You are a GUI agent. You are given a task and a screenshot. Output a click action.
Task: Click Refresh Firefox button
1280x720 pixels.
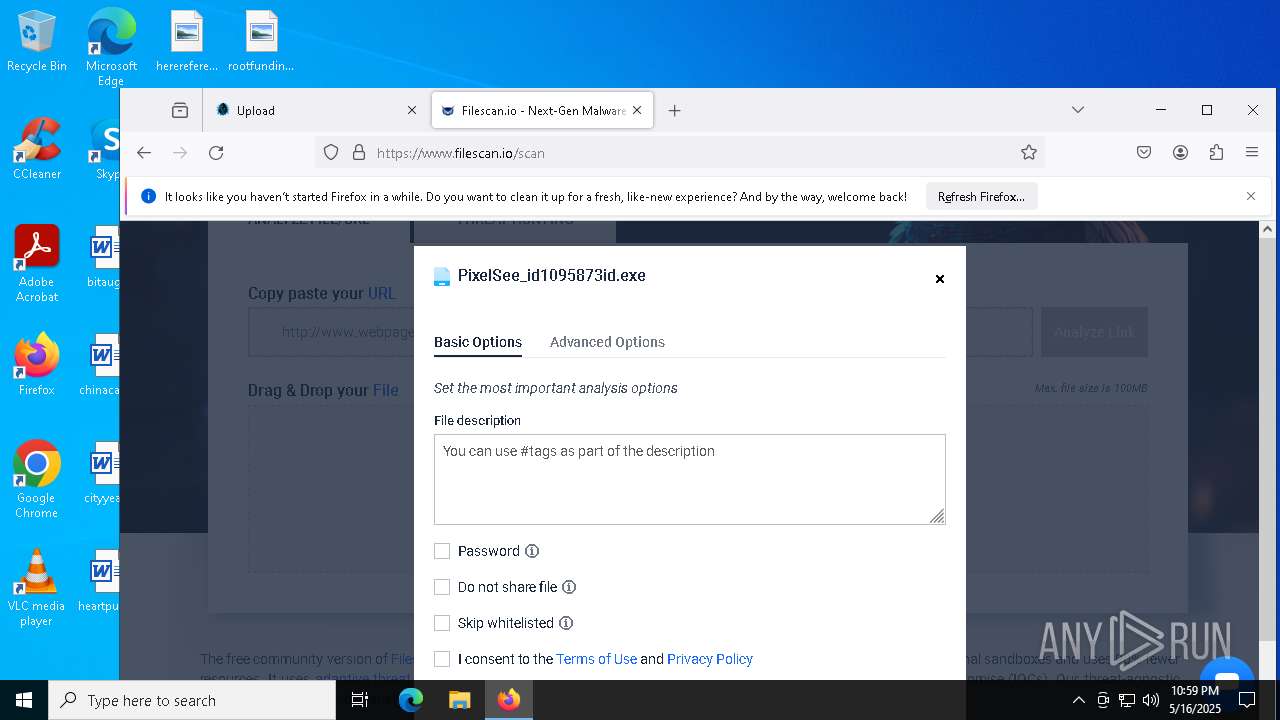981,197
